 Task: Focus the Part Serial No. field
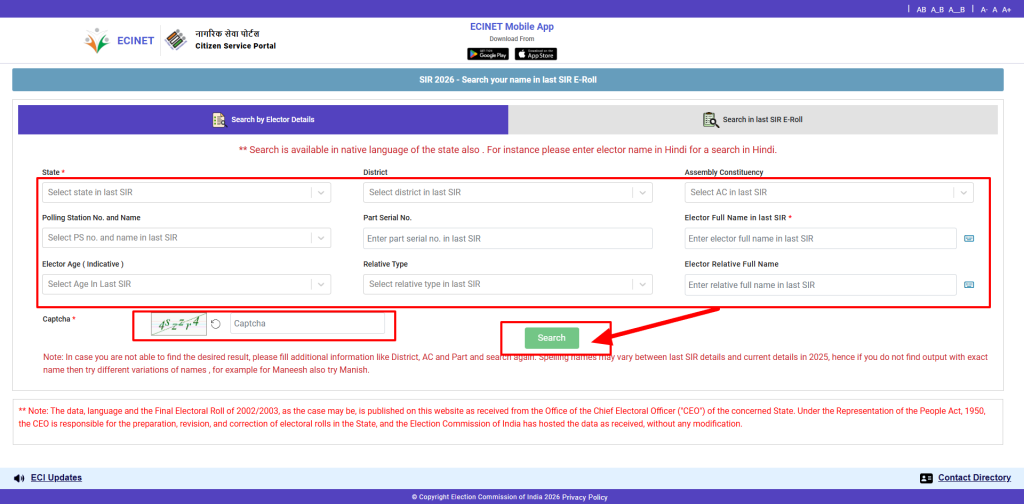pyautogui.click(x=507, y=238)
